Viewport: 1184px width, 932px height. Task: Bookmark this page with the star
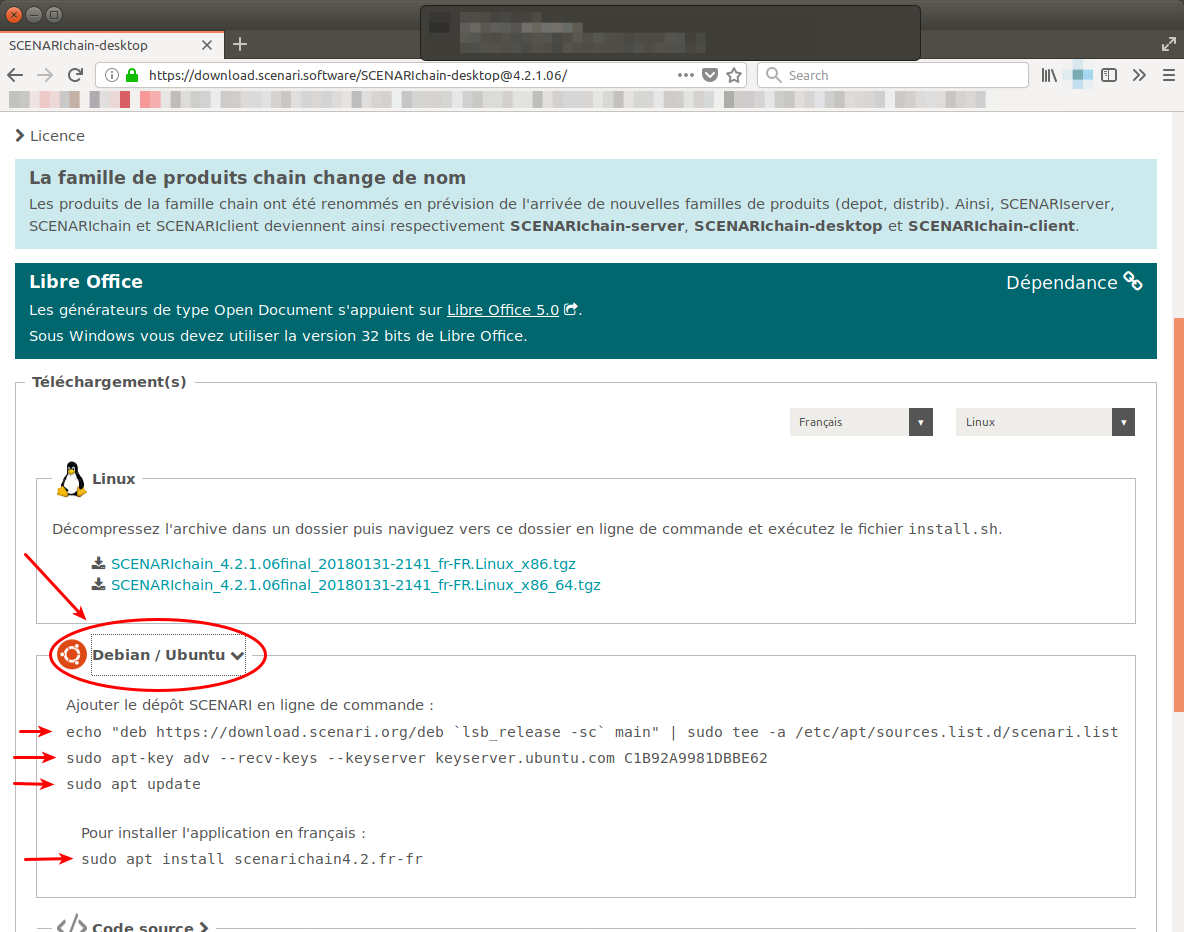(734, 75)
